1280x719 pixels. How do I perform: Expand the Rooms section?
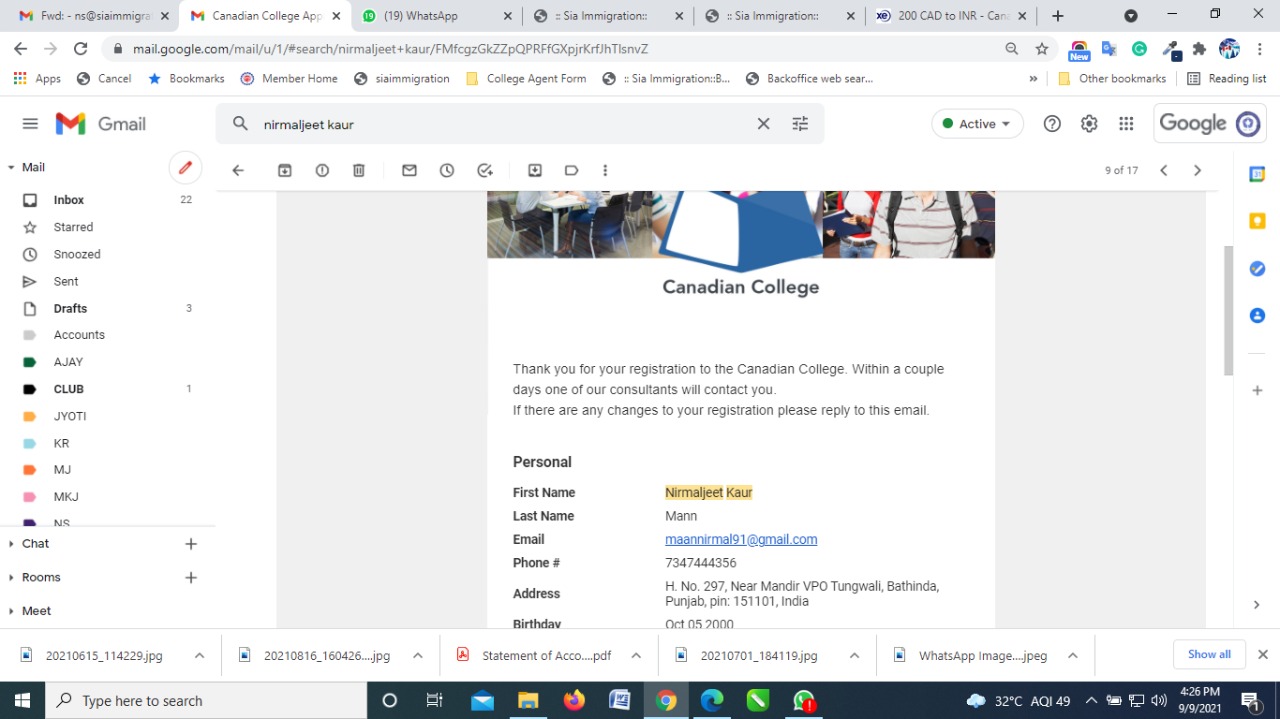[11, 578]
